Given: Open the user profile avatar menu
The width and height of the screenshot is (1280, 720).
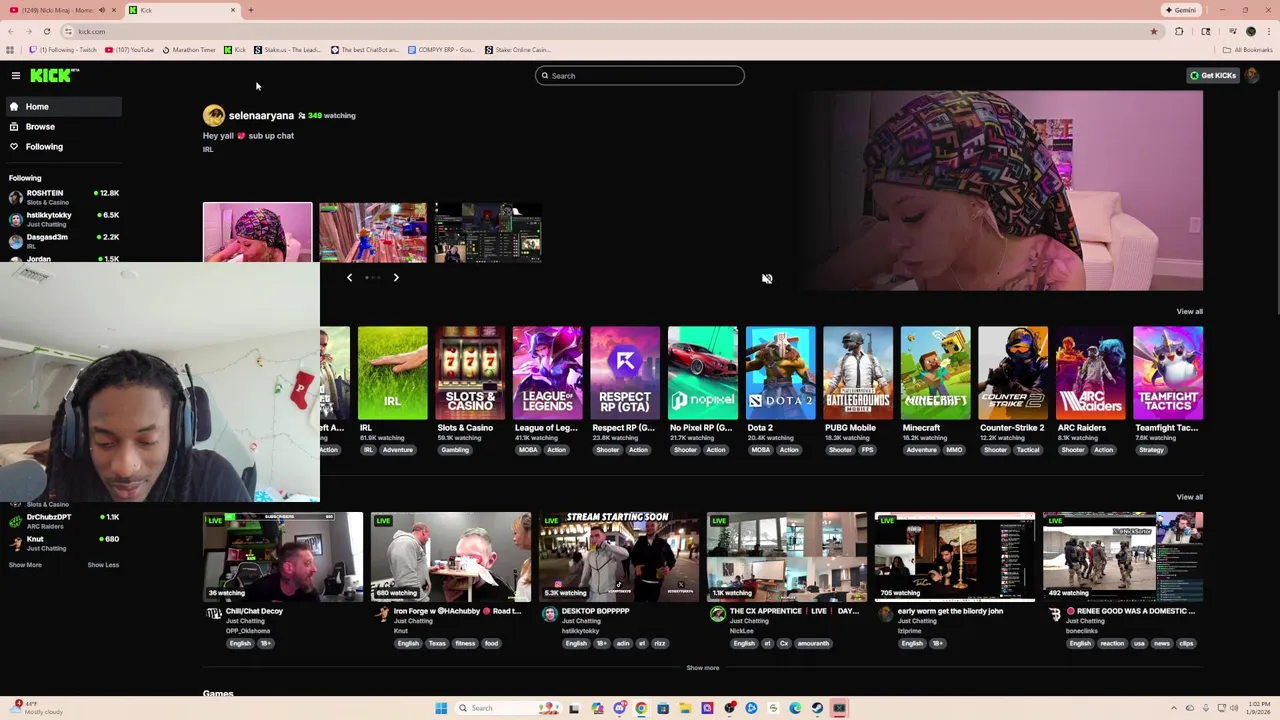Looking at the screenshot, I should (1252, 76).
